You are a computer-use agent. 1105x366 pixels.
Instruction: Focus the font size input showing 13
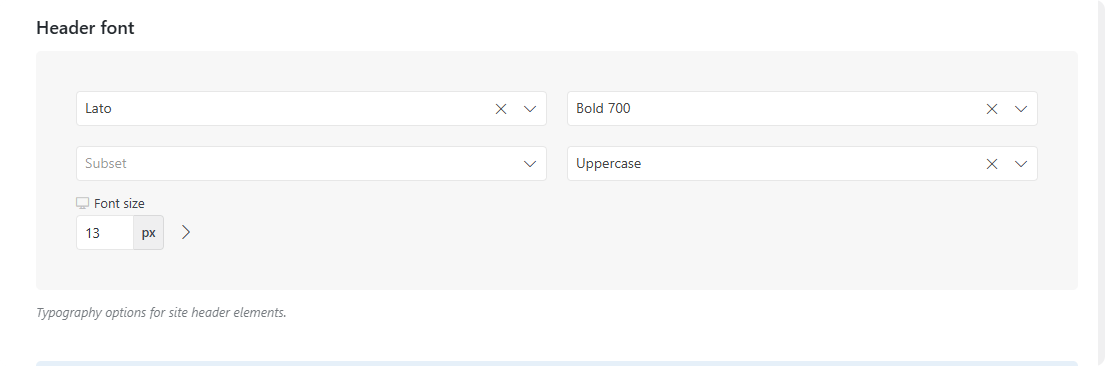105,233
